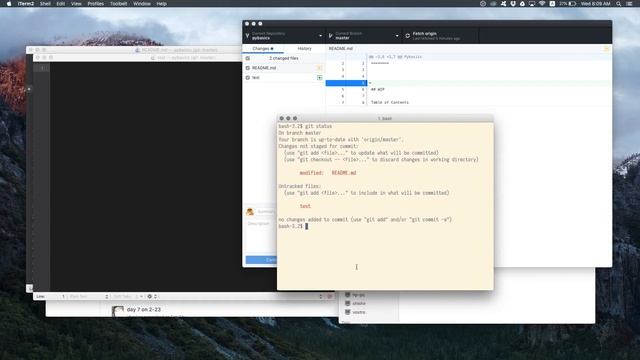Click the modified status icon for README.md

[320, 68]
